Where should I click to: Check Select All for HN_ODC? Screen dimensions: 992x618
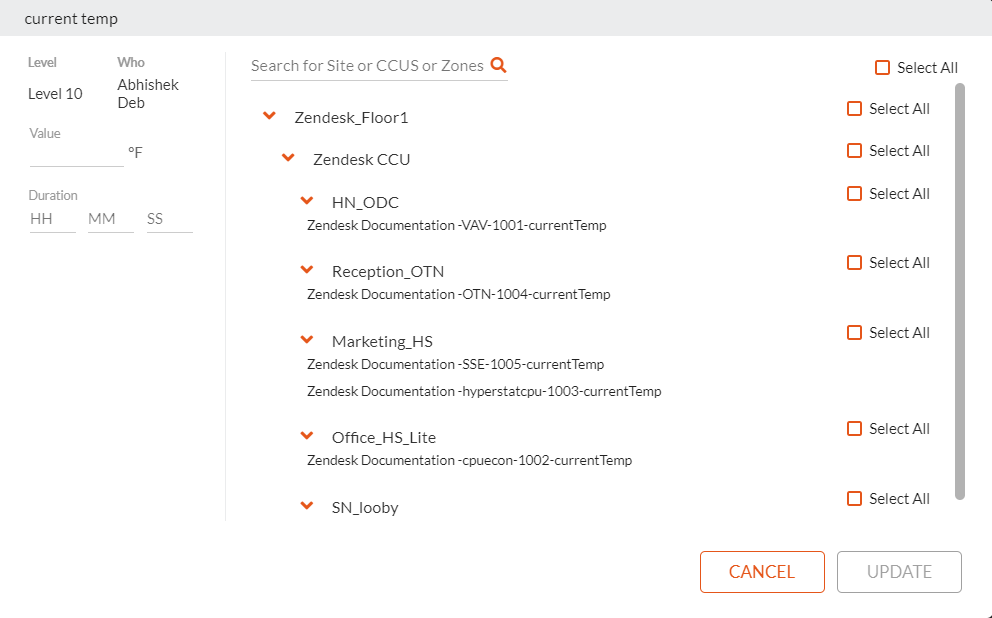[855, 193]
